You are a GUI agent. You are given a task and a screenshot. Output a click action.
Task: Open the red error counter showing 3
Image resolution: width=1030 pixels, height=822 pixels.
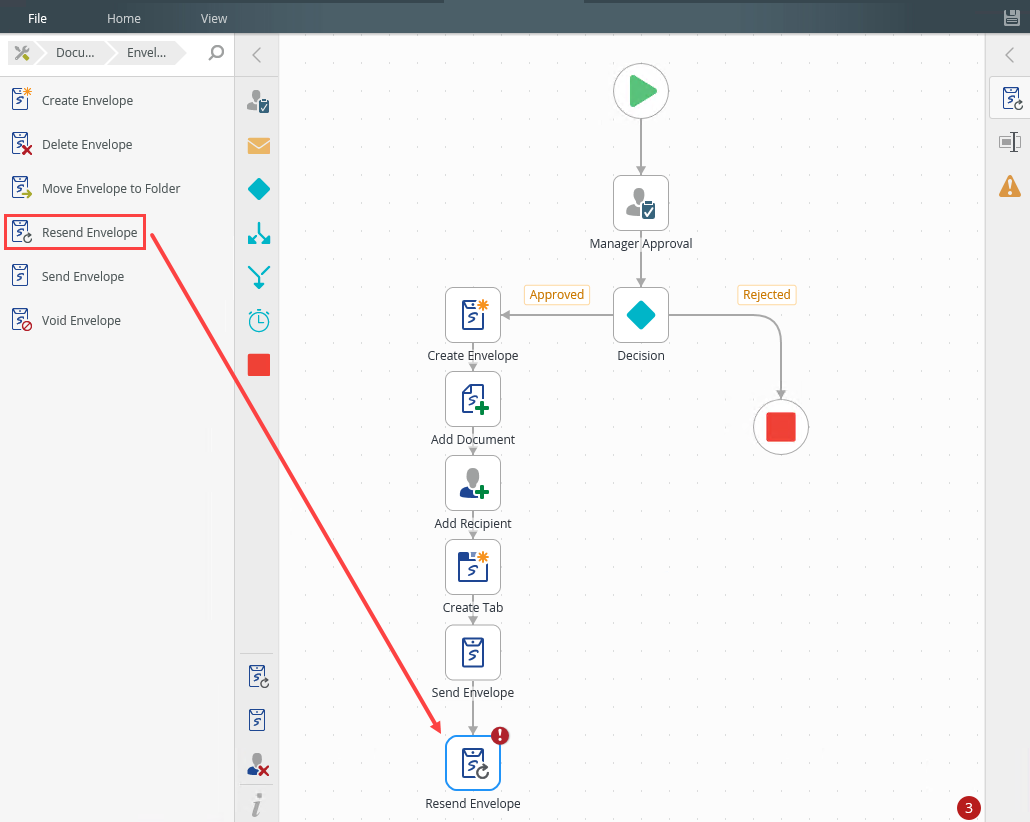pos(968,808)
